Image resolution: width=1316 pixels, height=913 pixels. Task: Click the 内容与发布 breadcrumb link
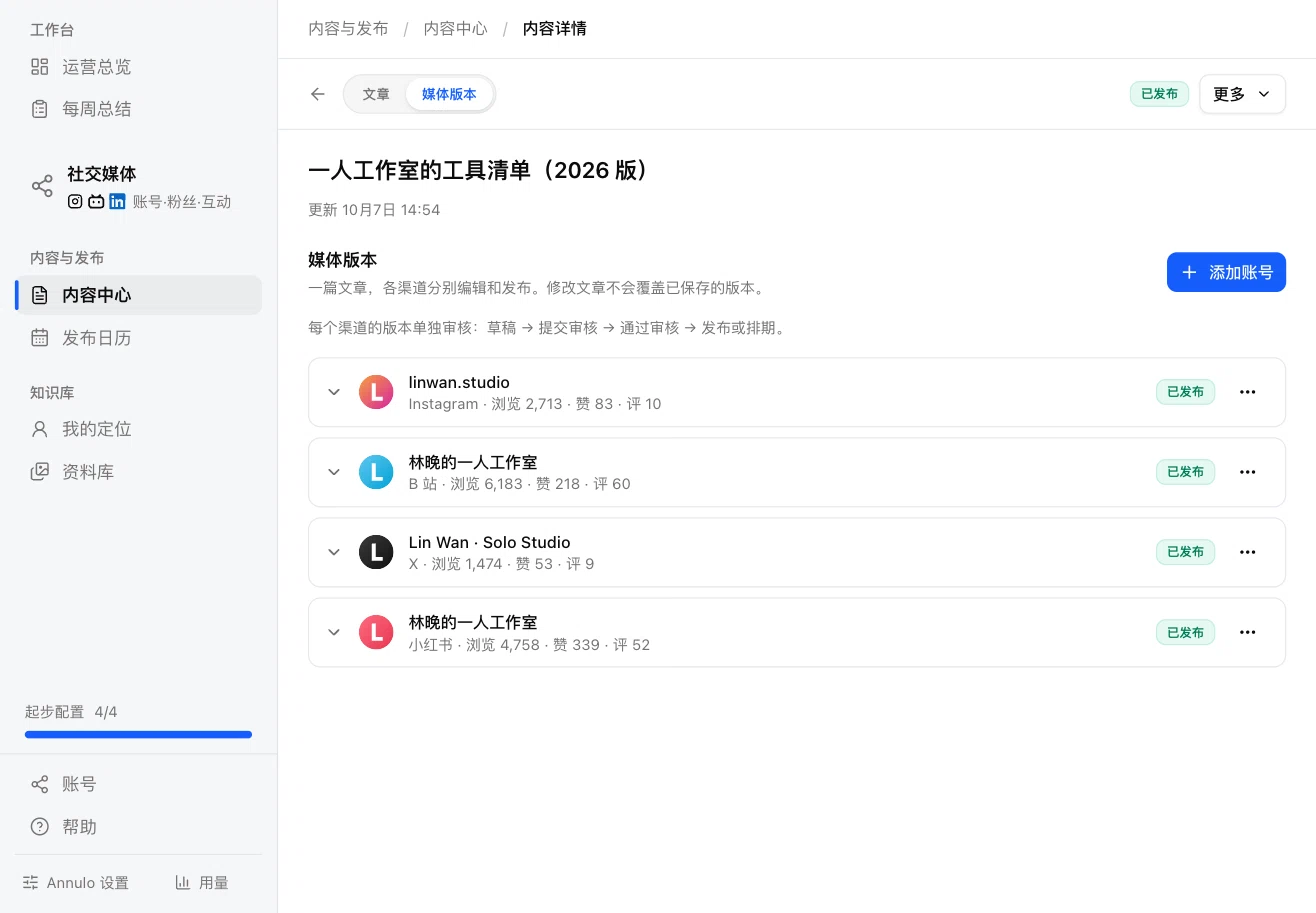(x=348, y=28)
